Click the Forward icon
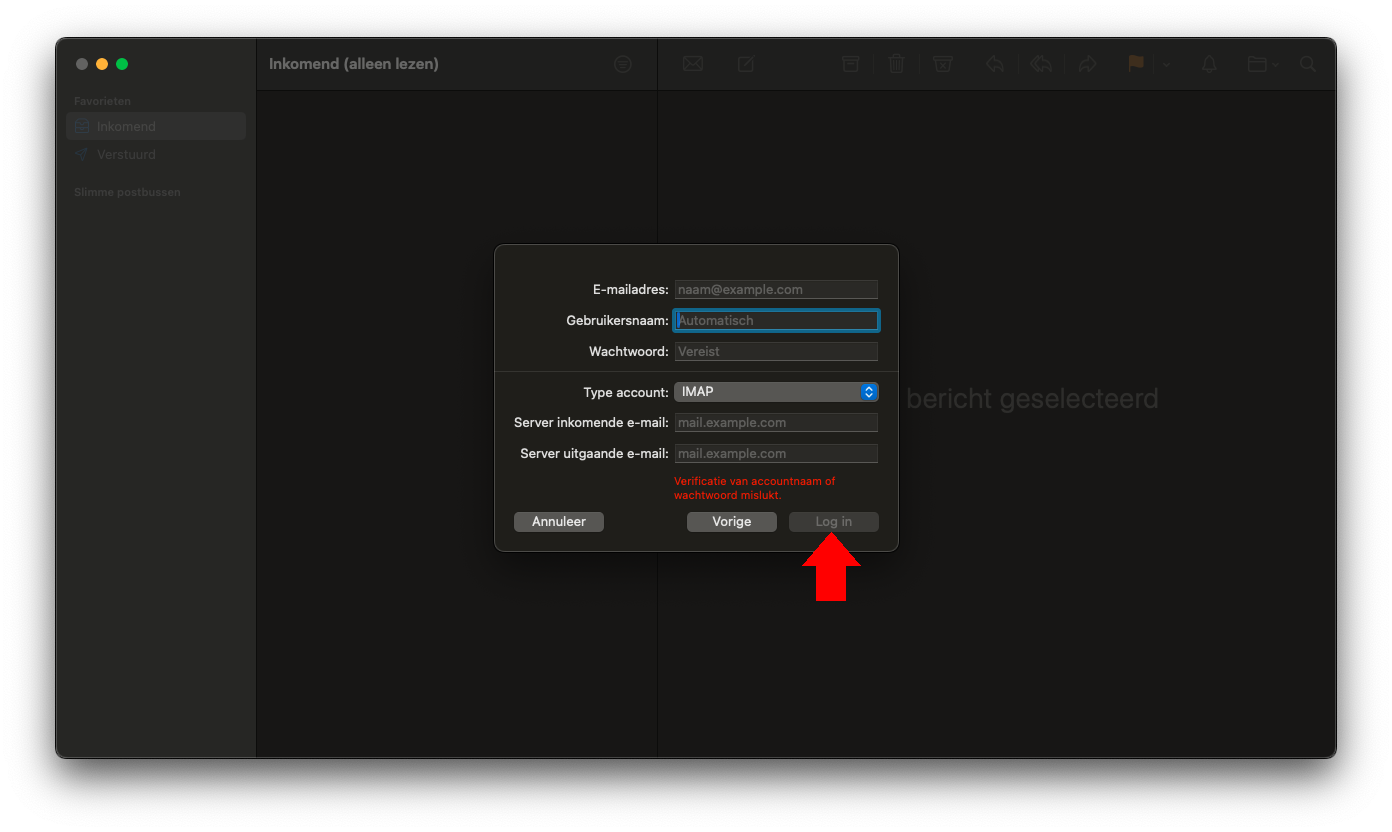The width and height of the screenshot is (1392, 832). [1088, 63]
